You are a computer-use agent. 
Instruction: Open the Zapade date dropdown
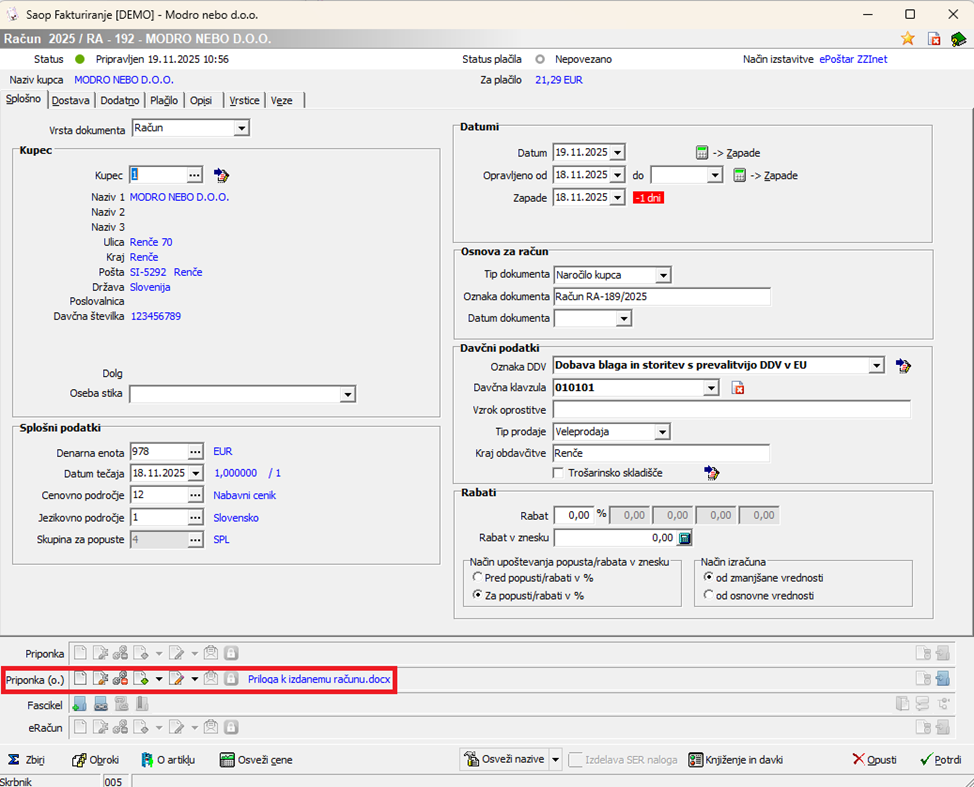point(617,198)
